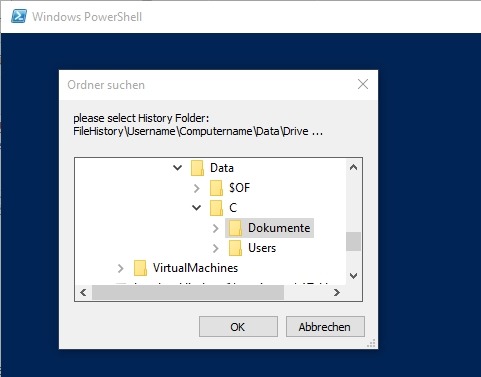Expand the VirtualMachines folder node

click(x=121, y=268)
